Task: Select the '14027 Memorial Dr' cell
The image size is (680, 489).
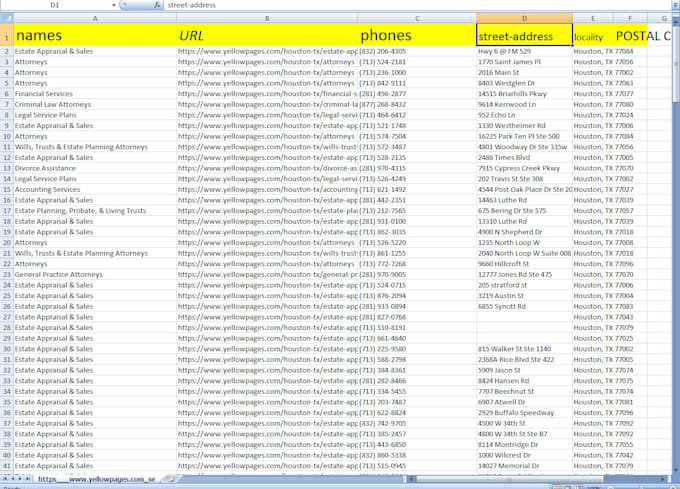Action: tap(524, 466)
